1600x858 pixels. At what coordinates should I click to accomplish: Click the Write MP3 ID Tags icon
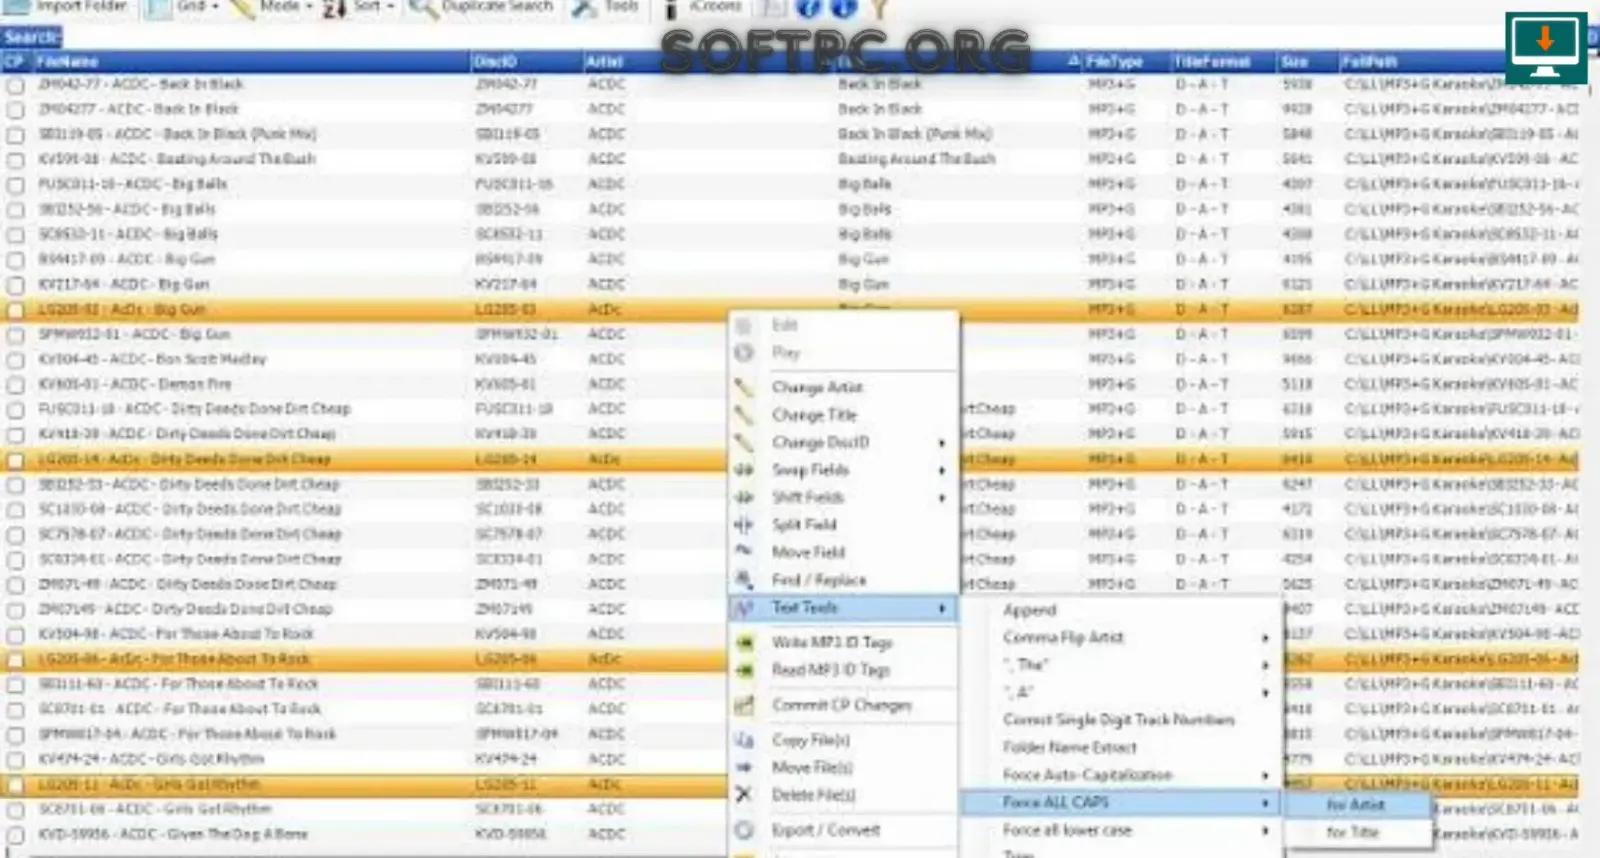coord(744,643)
